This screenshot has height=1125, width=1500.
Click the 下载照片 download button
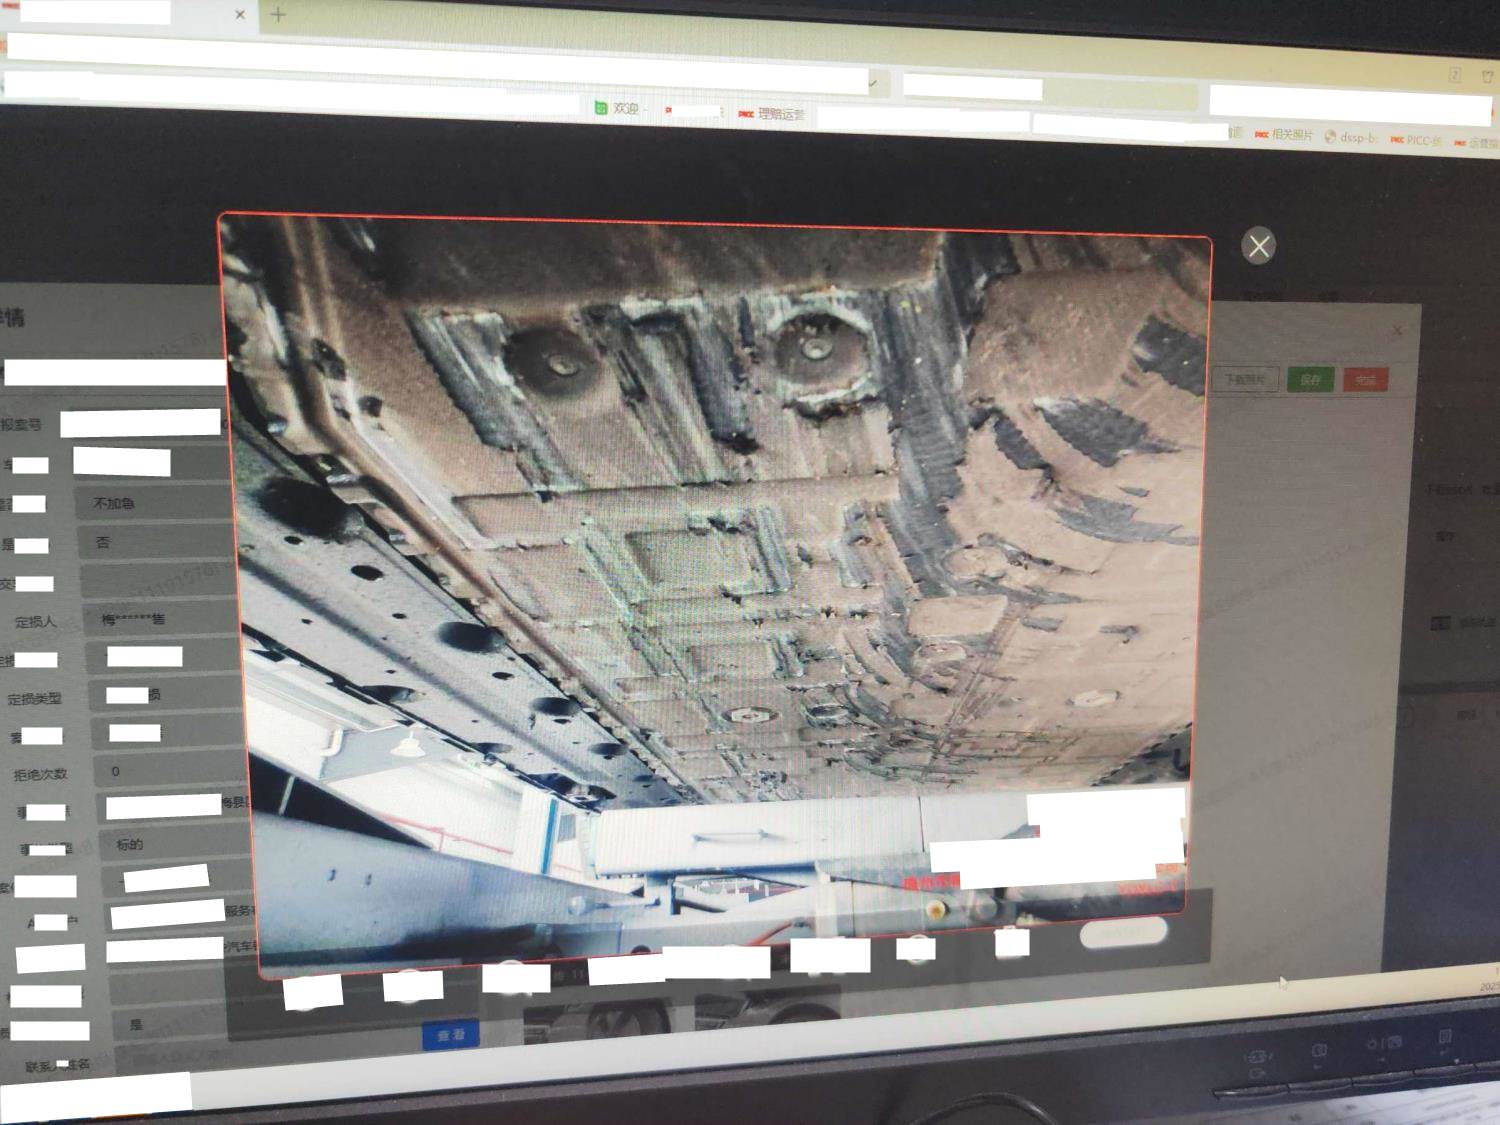1245,380
